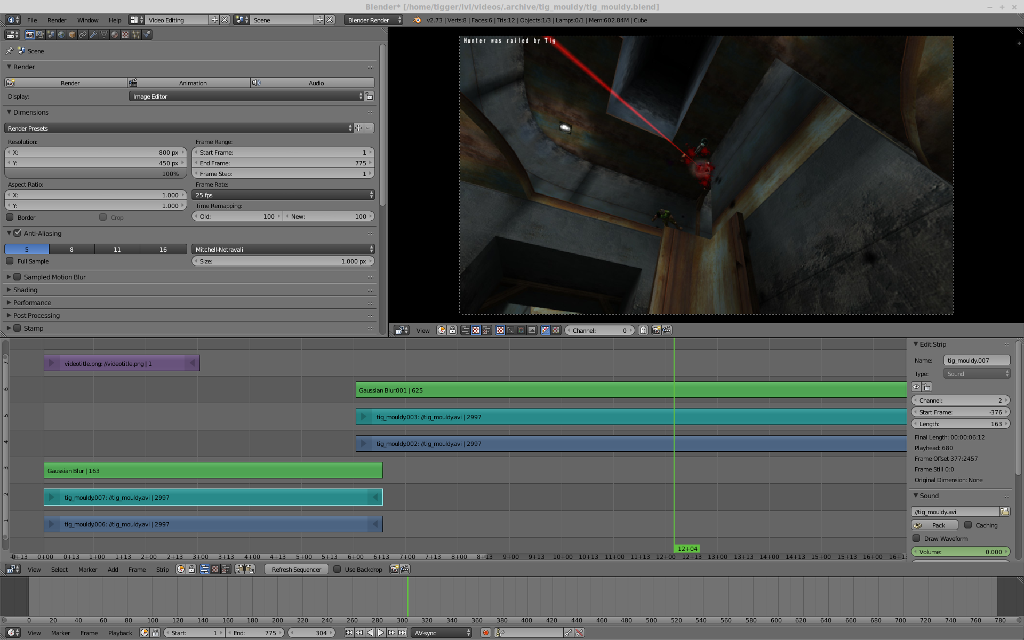Open the World properties tab icon
Screen dimensions: 1024x640
[x=61, y=35]
